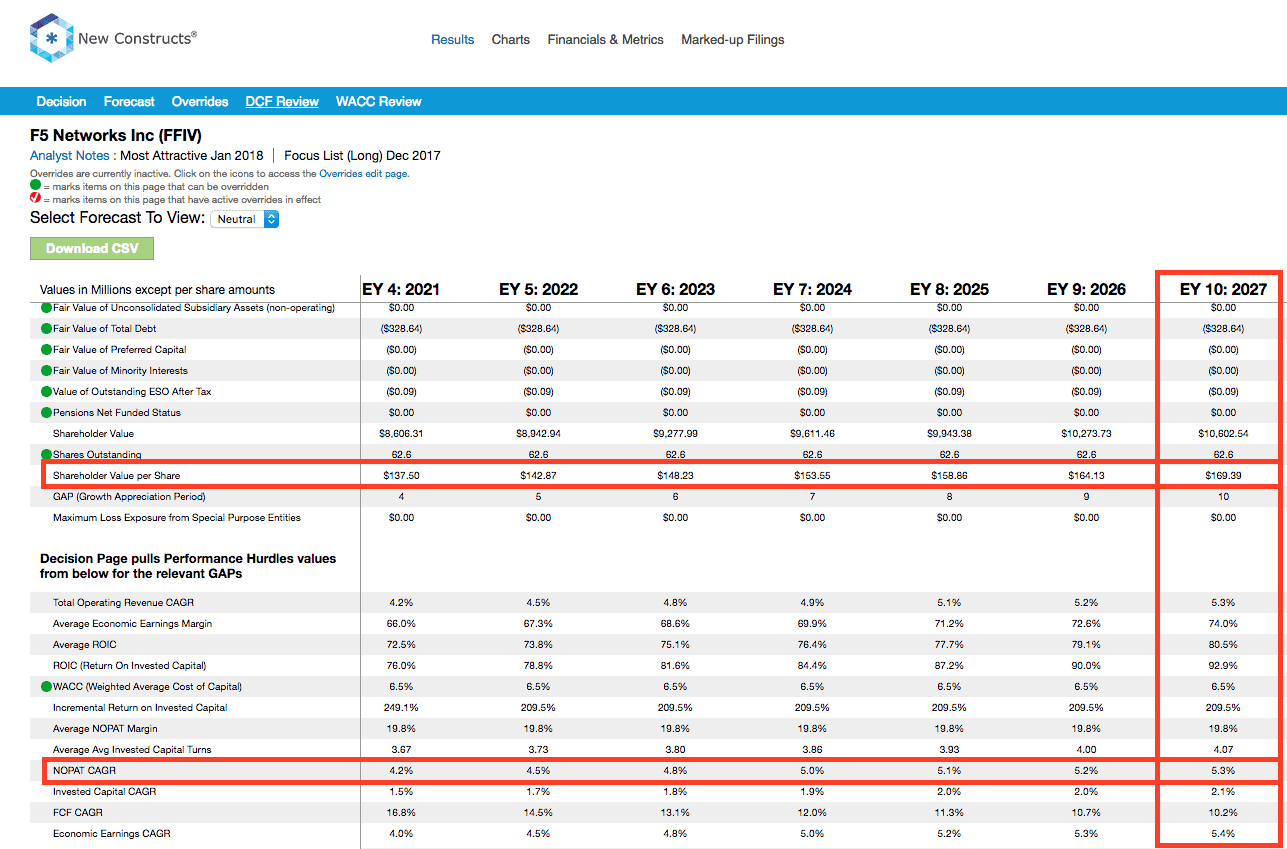Open Marked-up Filings navigation item
This screenshot has height=849, width=1287.
(x=733, y=40)
